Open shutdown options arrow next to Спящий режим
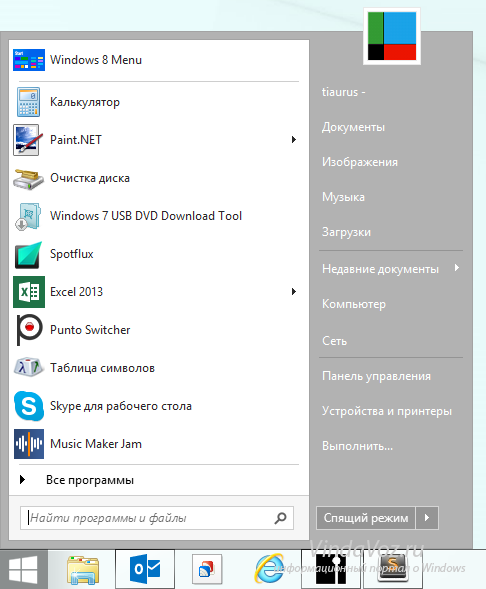 point(427,518)
